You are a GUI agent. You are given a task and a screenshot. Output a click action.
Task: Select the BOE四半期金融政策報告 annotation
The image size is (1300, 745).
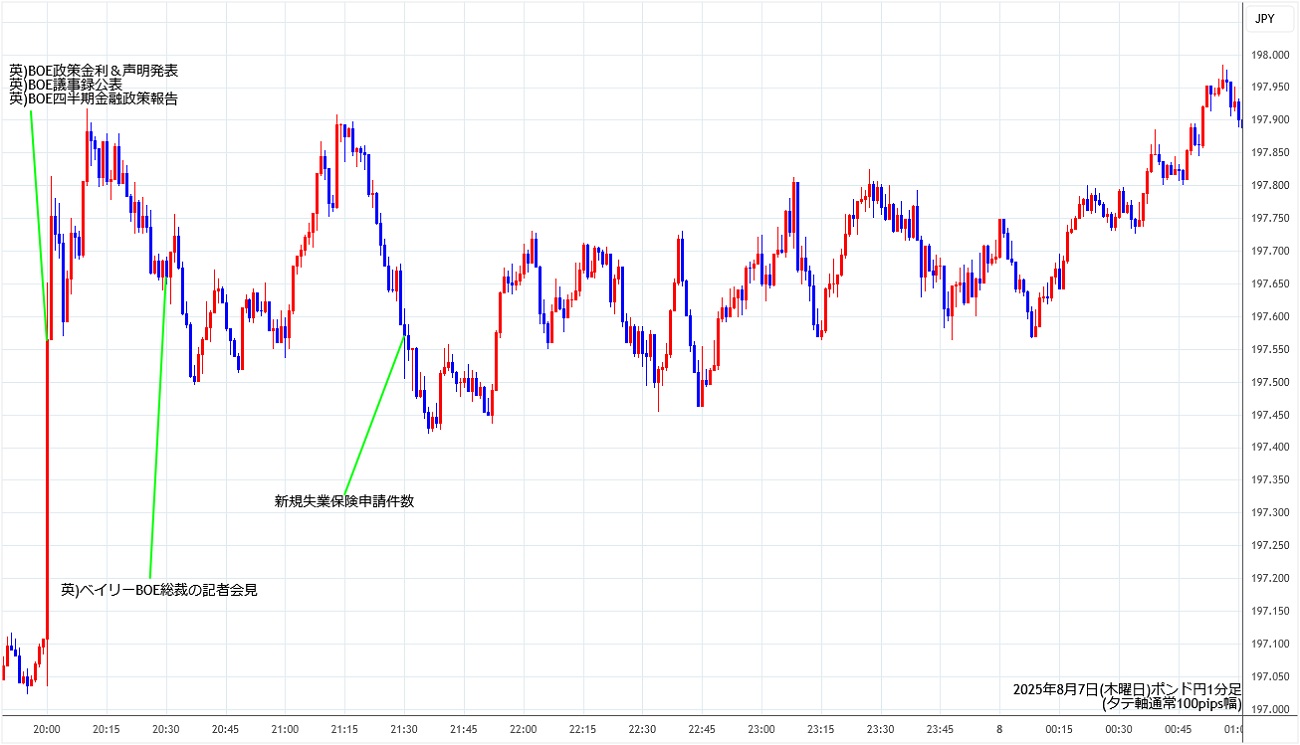(93, 98)
